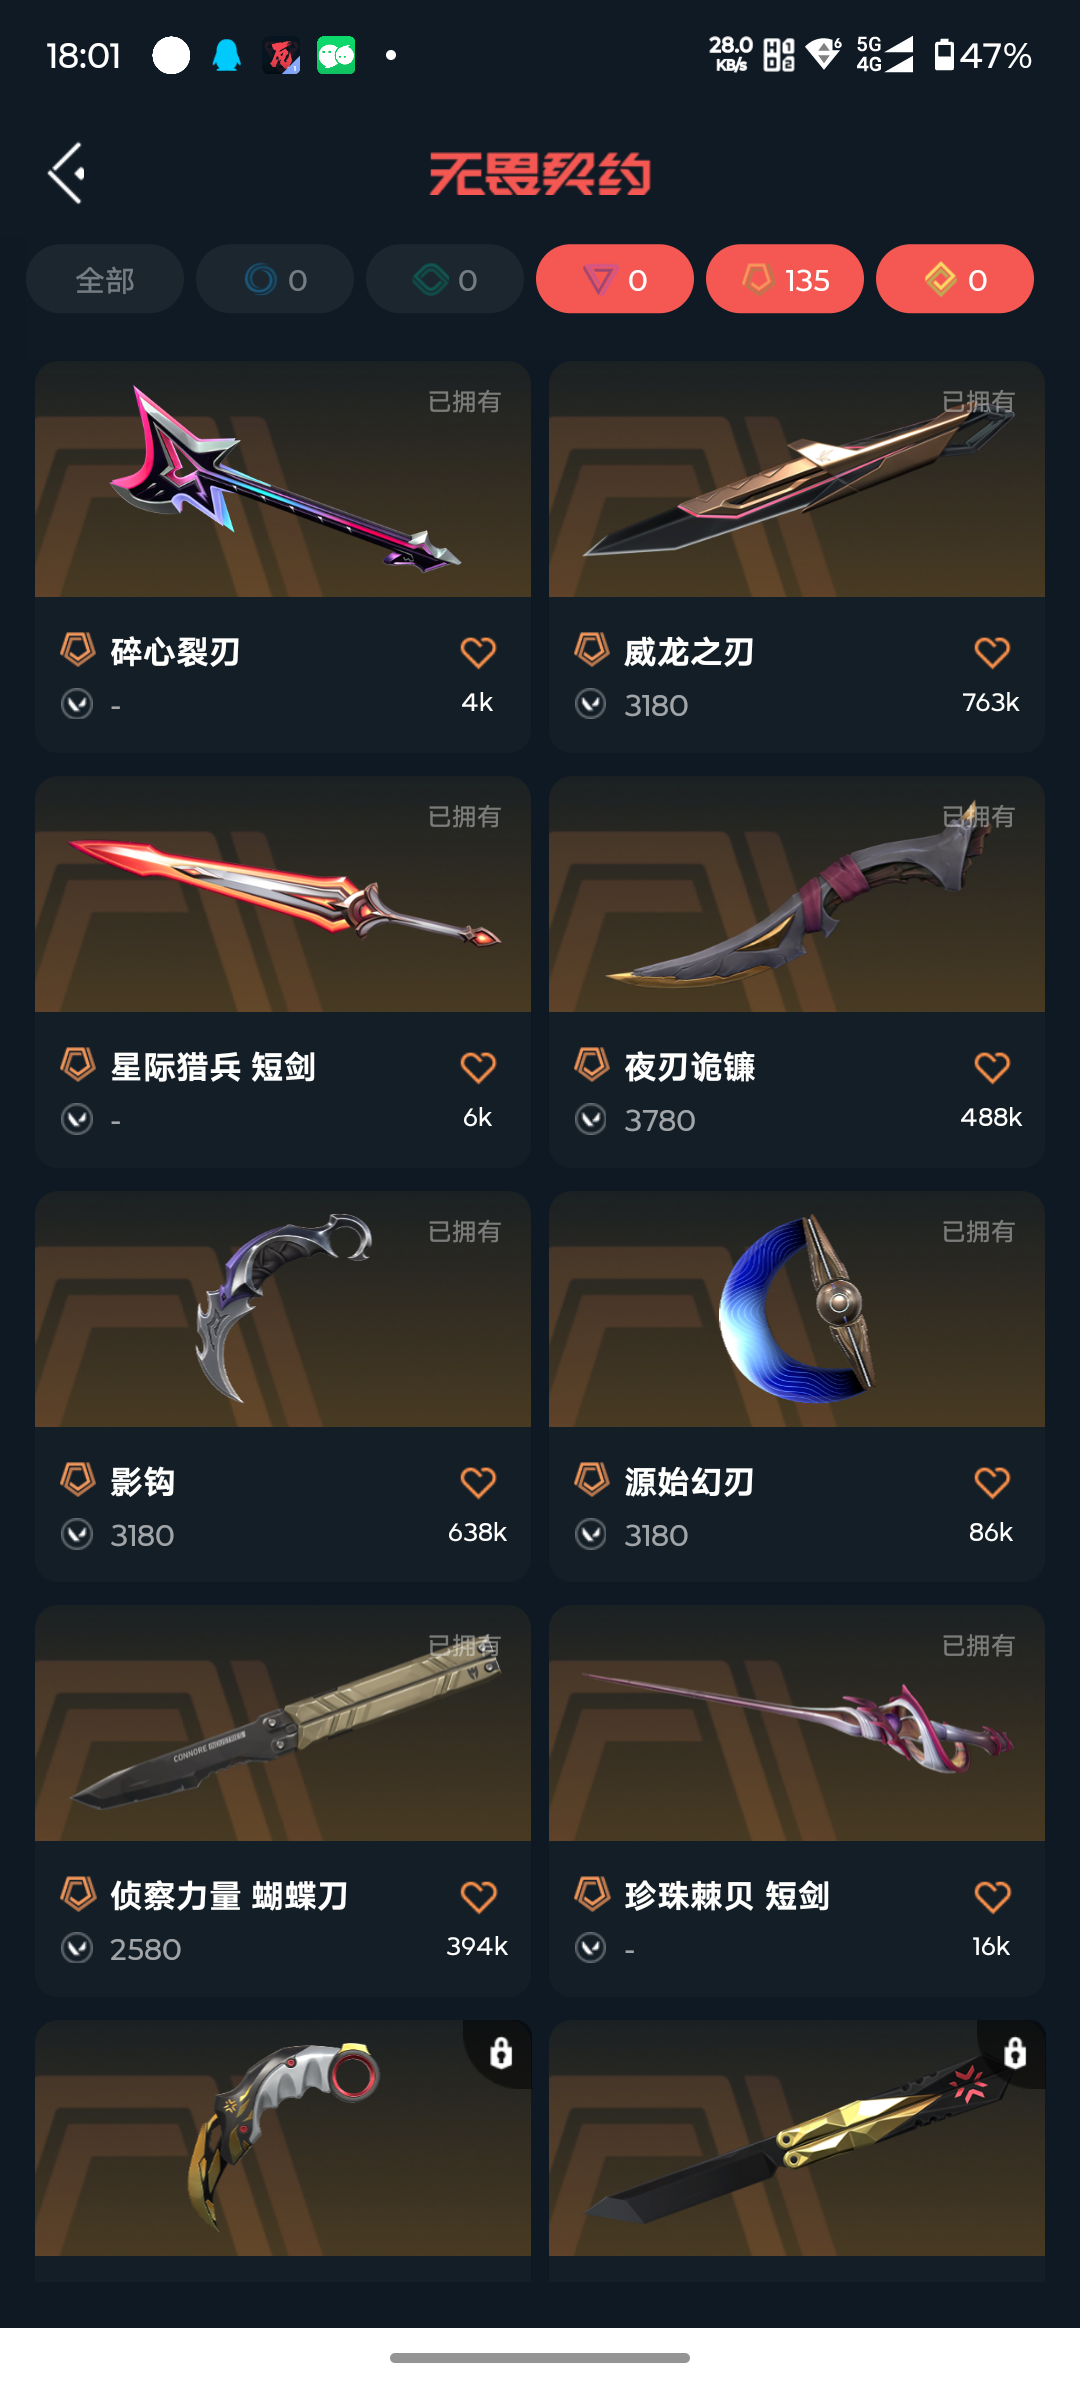Toggle favorite heart on 威龙之刃
Viewport: 1080px width, 2388px height.
pos(992,653)
